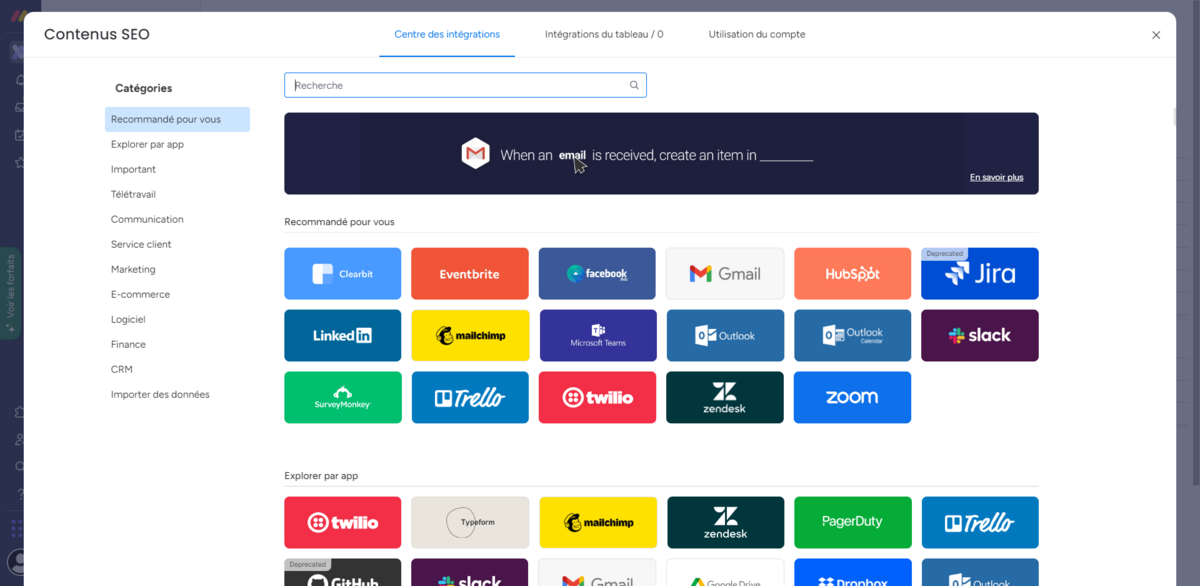Viewport: 1200px width, 586px height.
Task: Open the Mailchimp tile in recommended section
Action: [x=470, y=335]
